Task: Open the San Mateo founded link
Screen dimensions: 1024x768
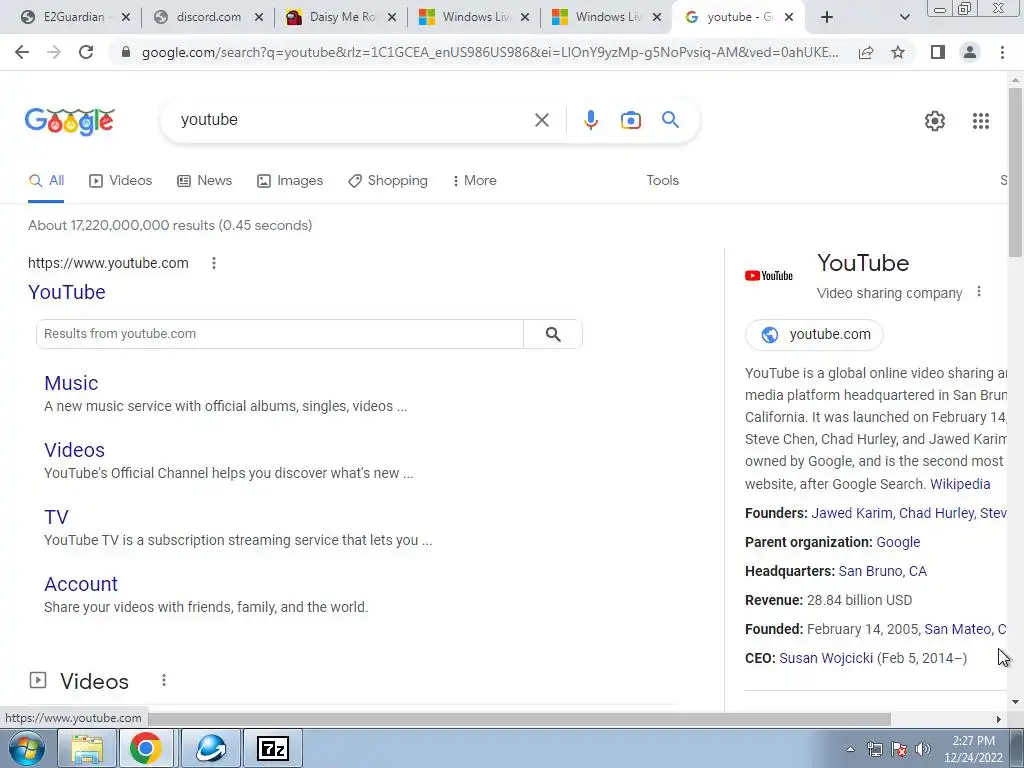Action: click(x=965, y=630)
